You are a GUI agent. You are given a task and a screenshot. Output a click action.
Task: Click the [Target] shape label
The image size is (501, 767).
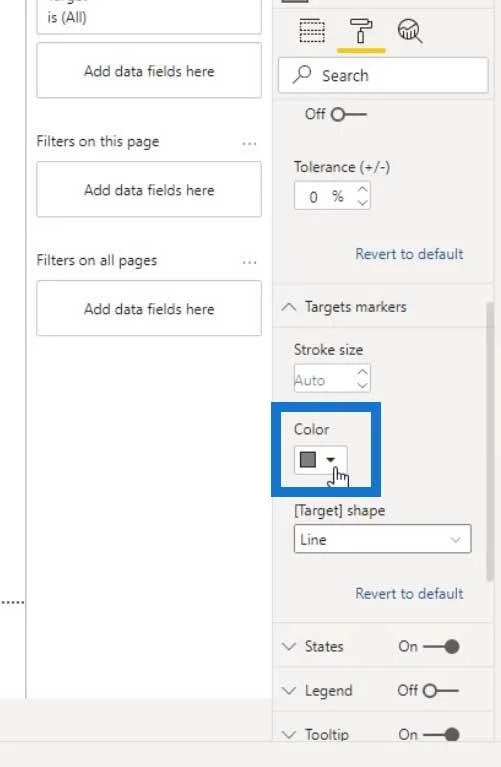point(340,511)
